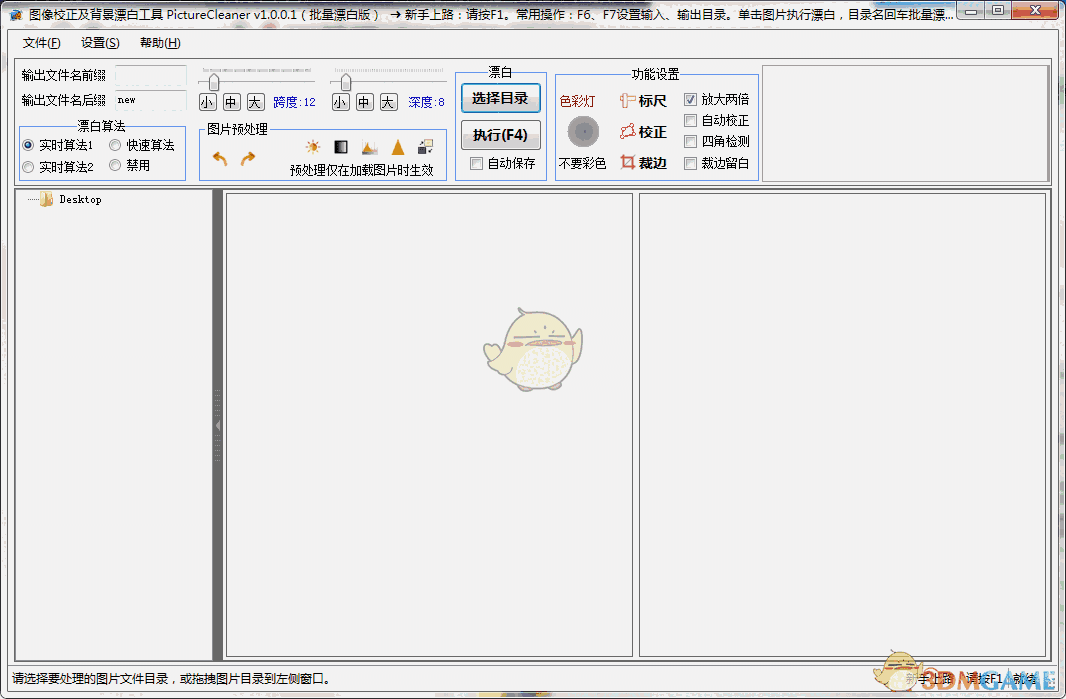Enable 四角检测 detection

pos(691,139)
